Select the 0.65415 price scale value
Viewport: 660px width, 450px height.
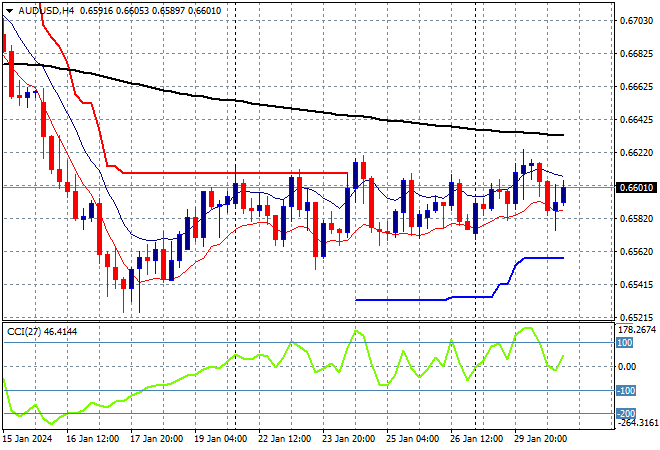tap(636, 285)
